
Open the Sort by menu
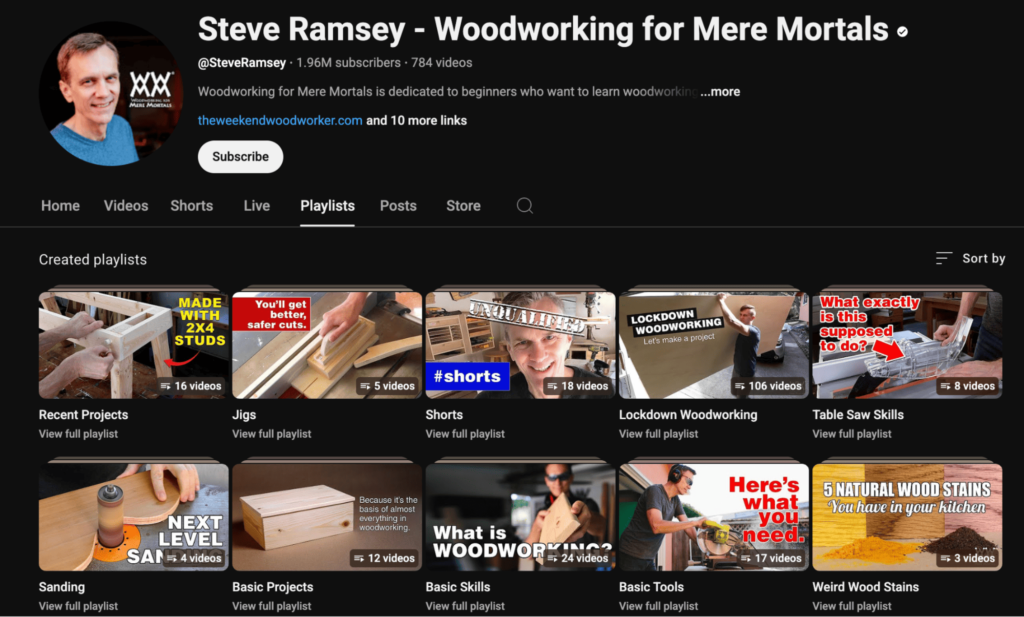970,258
